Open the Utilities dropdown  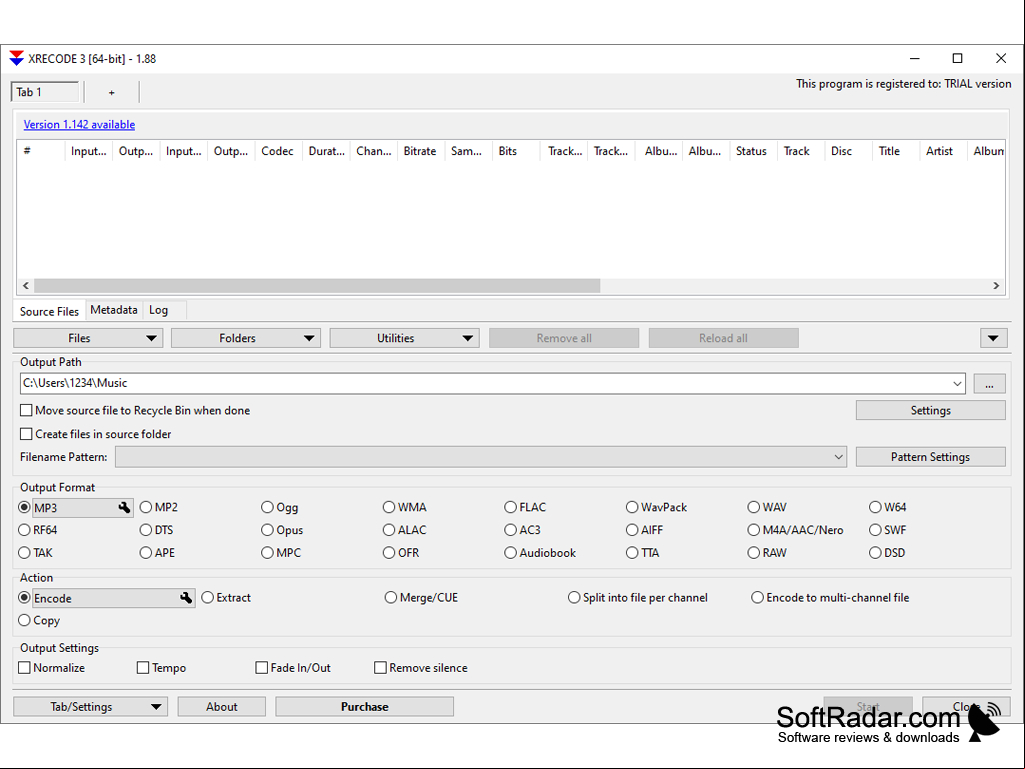tap(405, 338)
